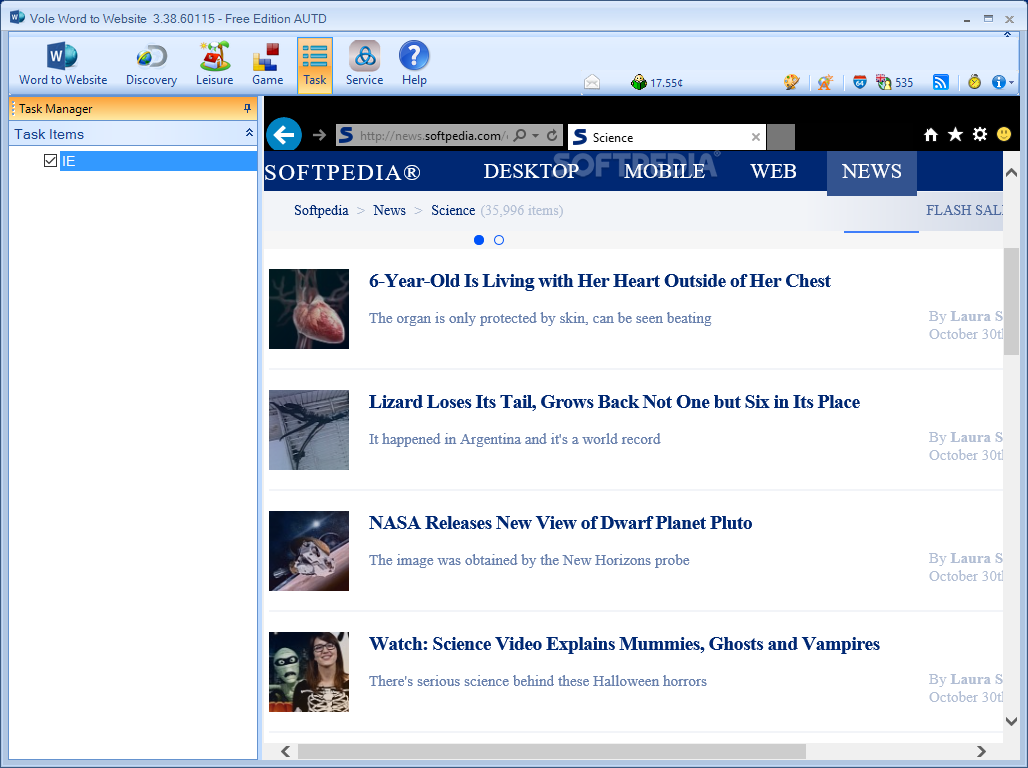Screen dimensions: 1028x768
Task: Click the yellow stopwatch icon
Action: [x=974, y=82]
